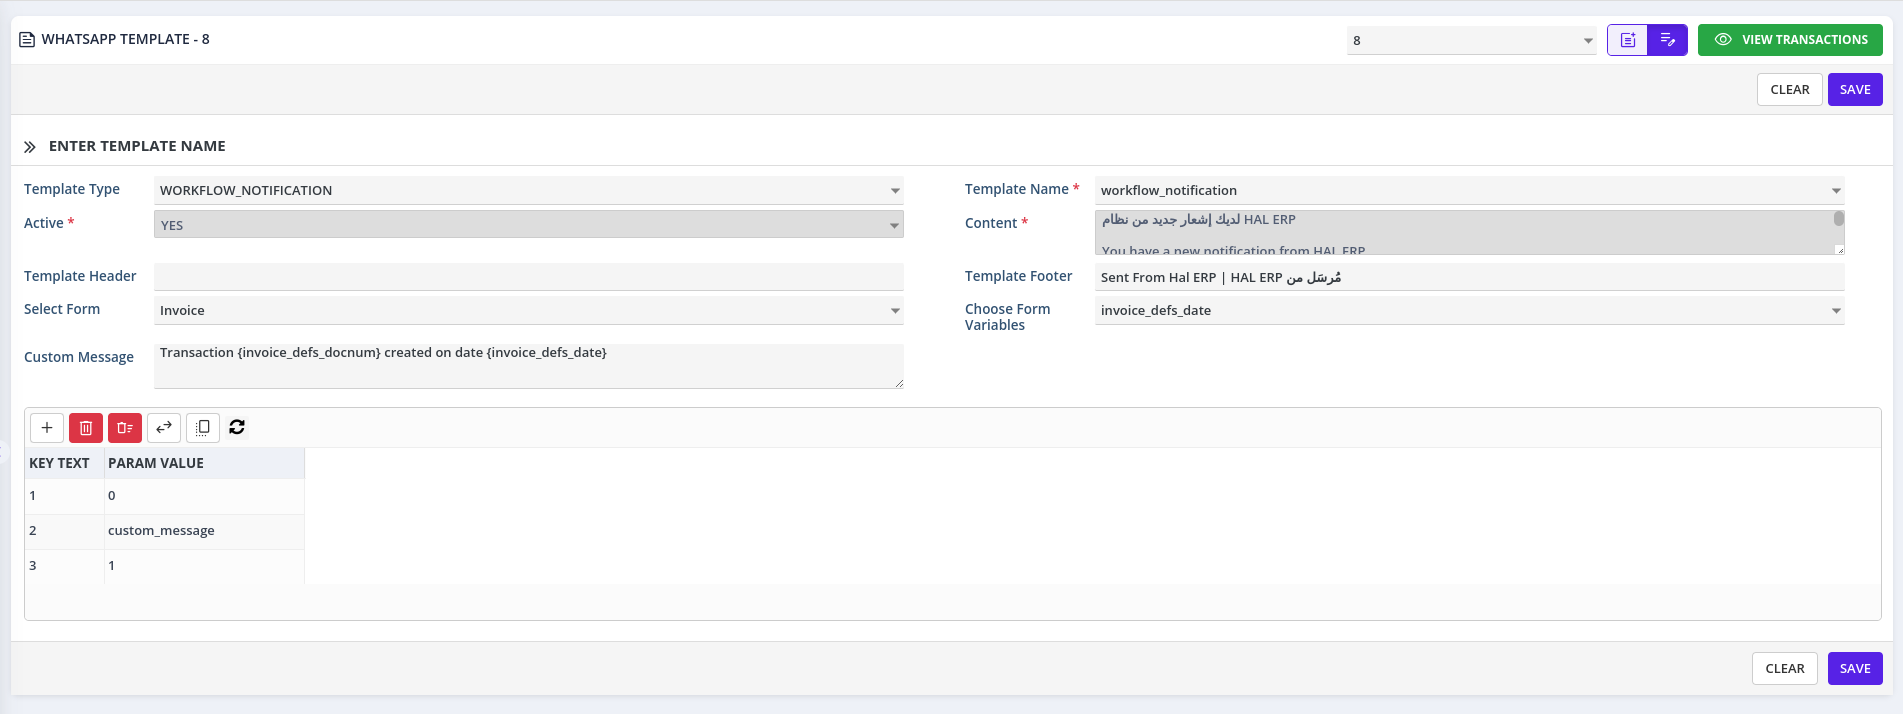Open the Choose Form Variables dropdown

1835,311
